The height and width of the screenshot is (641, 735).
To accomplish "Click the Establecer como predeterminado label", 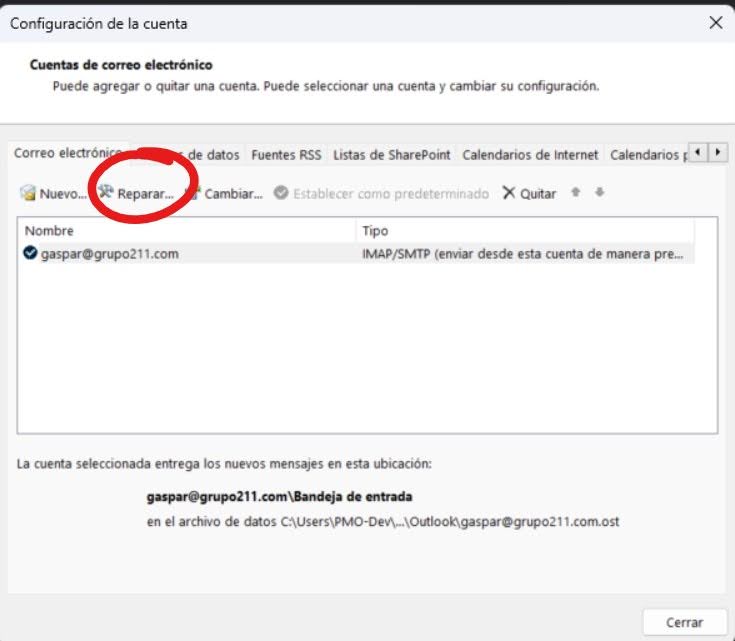I will coord(391,194).
